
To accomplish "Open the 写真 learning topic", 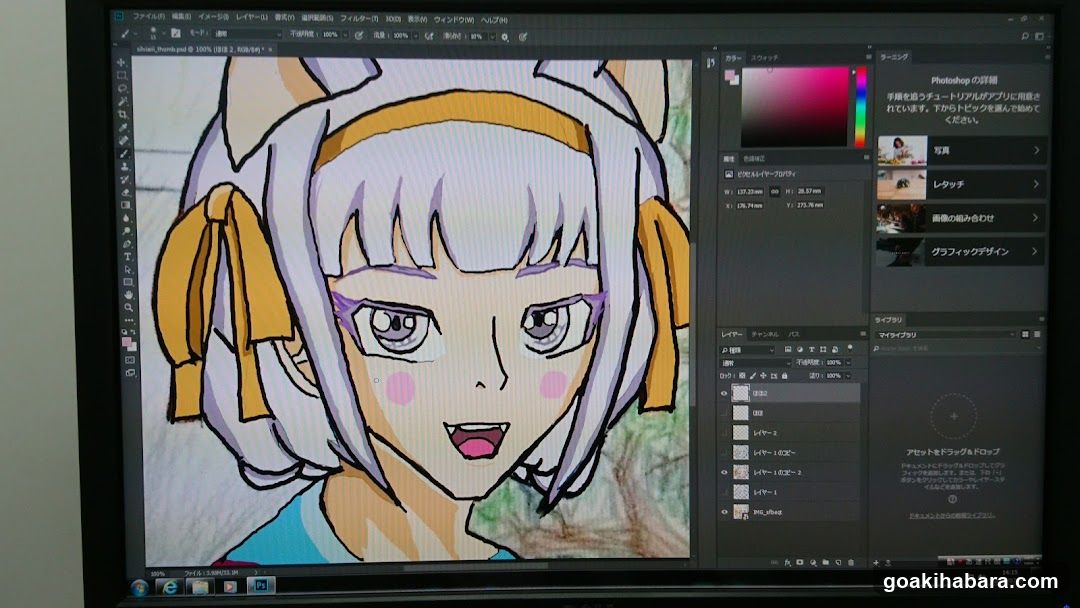I will (962, 150).
